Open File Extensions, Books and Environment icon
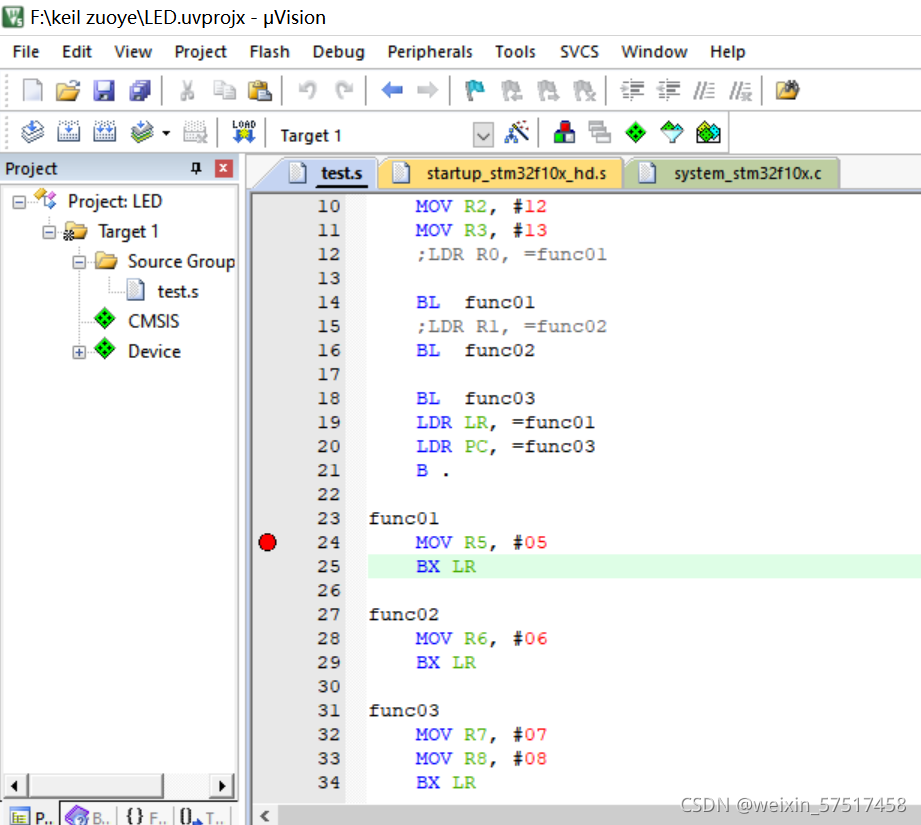Image resolution: width=921 pixels, height=825 pixels. (x=564, y=132)
